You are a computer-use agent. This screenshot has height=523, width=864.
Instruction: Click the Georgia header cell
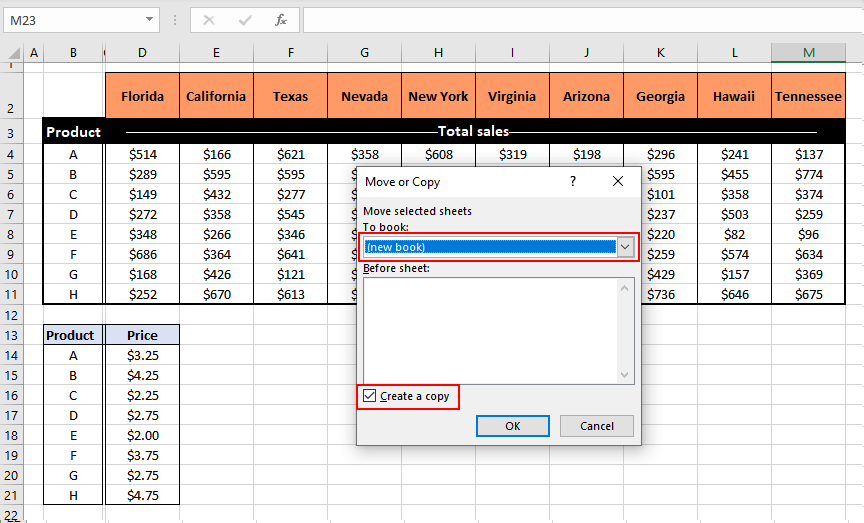coord(660,96)
